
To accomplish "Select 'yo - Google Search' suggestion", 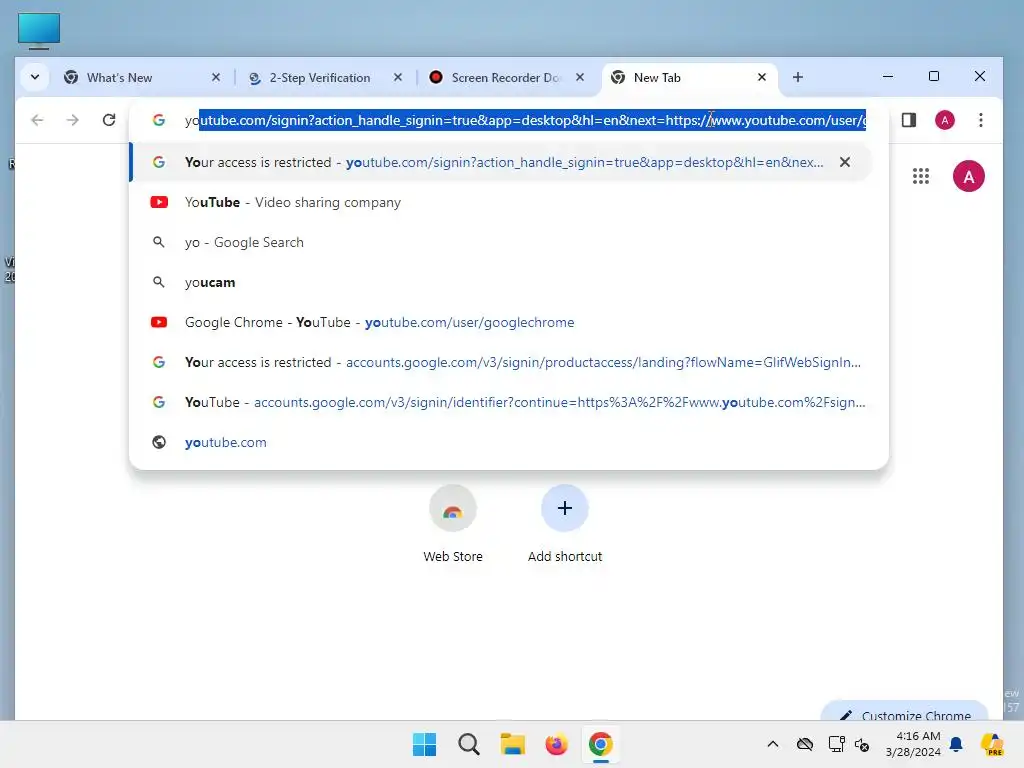I will [x=501, y=242].
